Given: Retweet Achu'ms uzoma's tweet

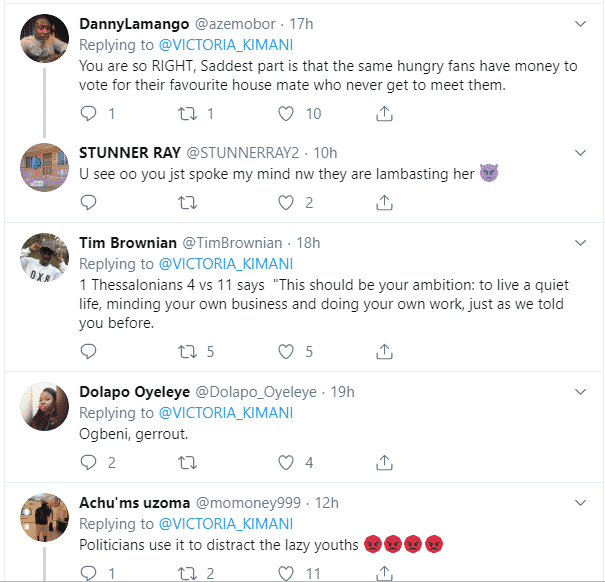Looking at the screenshot, I should click(x=187, y=573).
